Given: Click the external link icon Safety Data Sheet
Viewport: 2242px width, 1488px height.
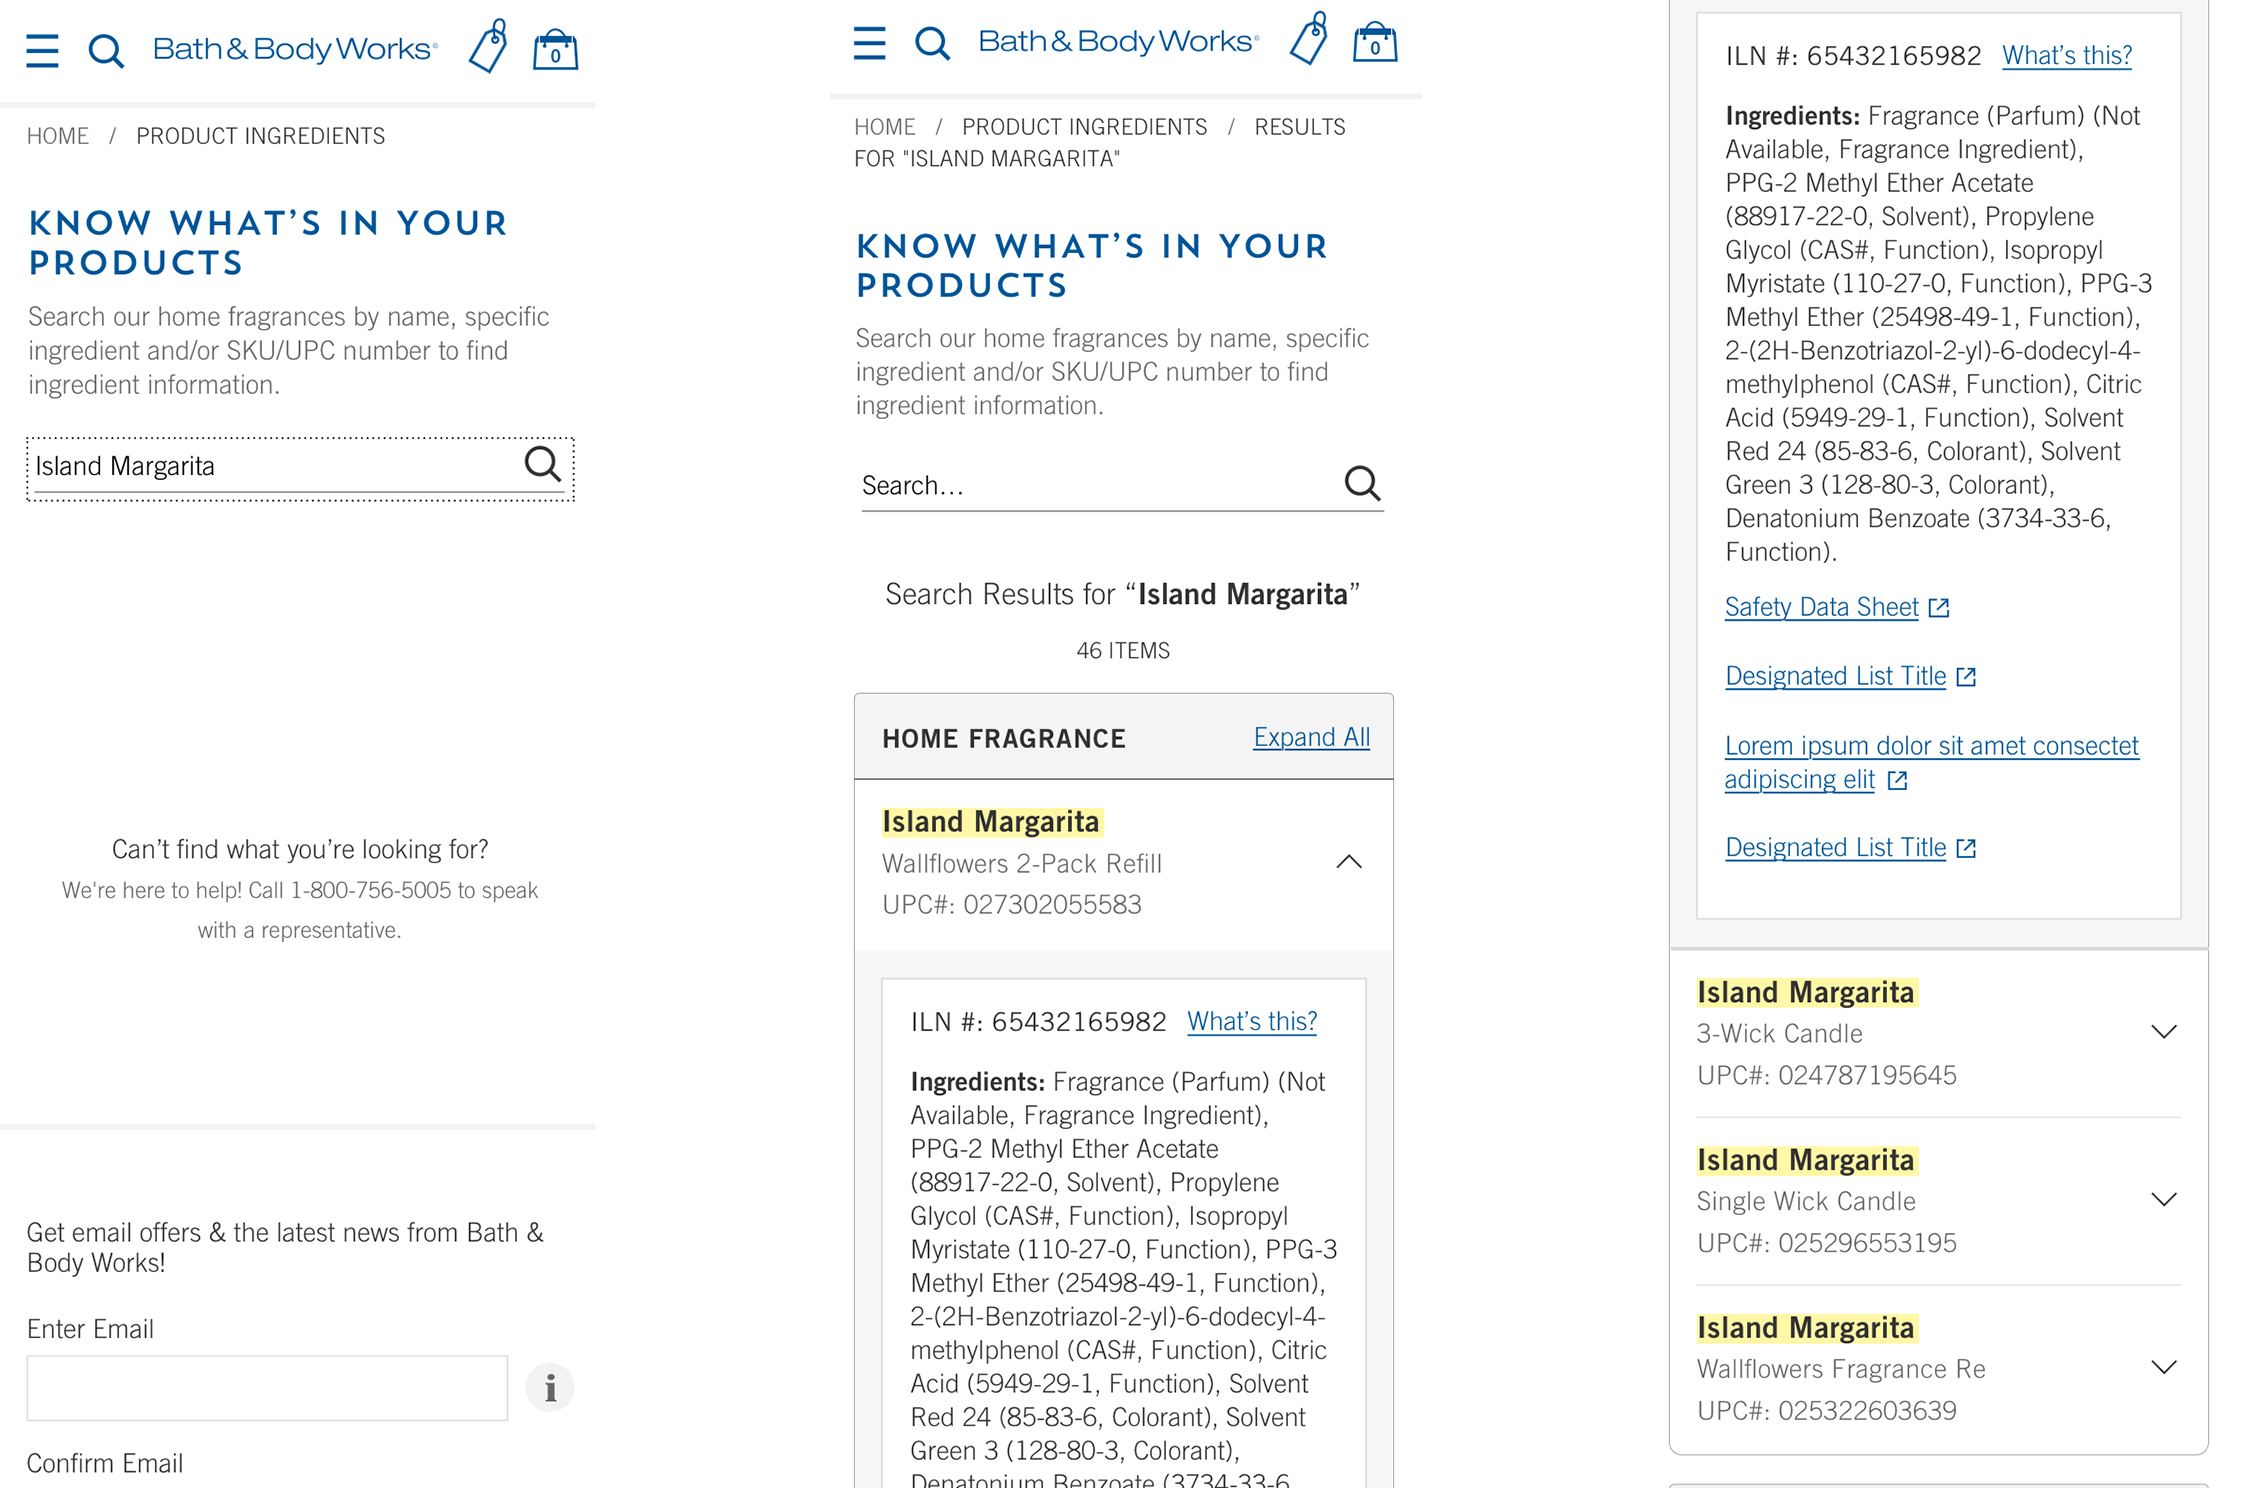Looking at the screenshot, I should click(1931, 606).
